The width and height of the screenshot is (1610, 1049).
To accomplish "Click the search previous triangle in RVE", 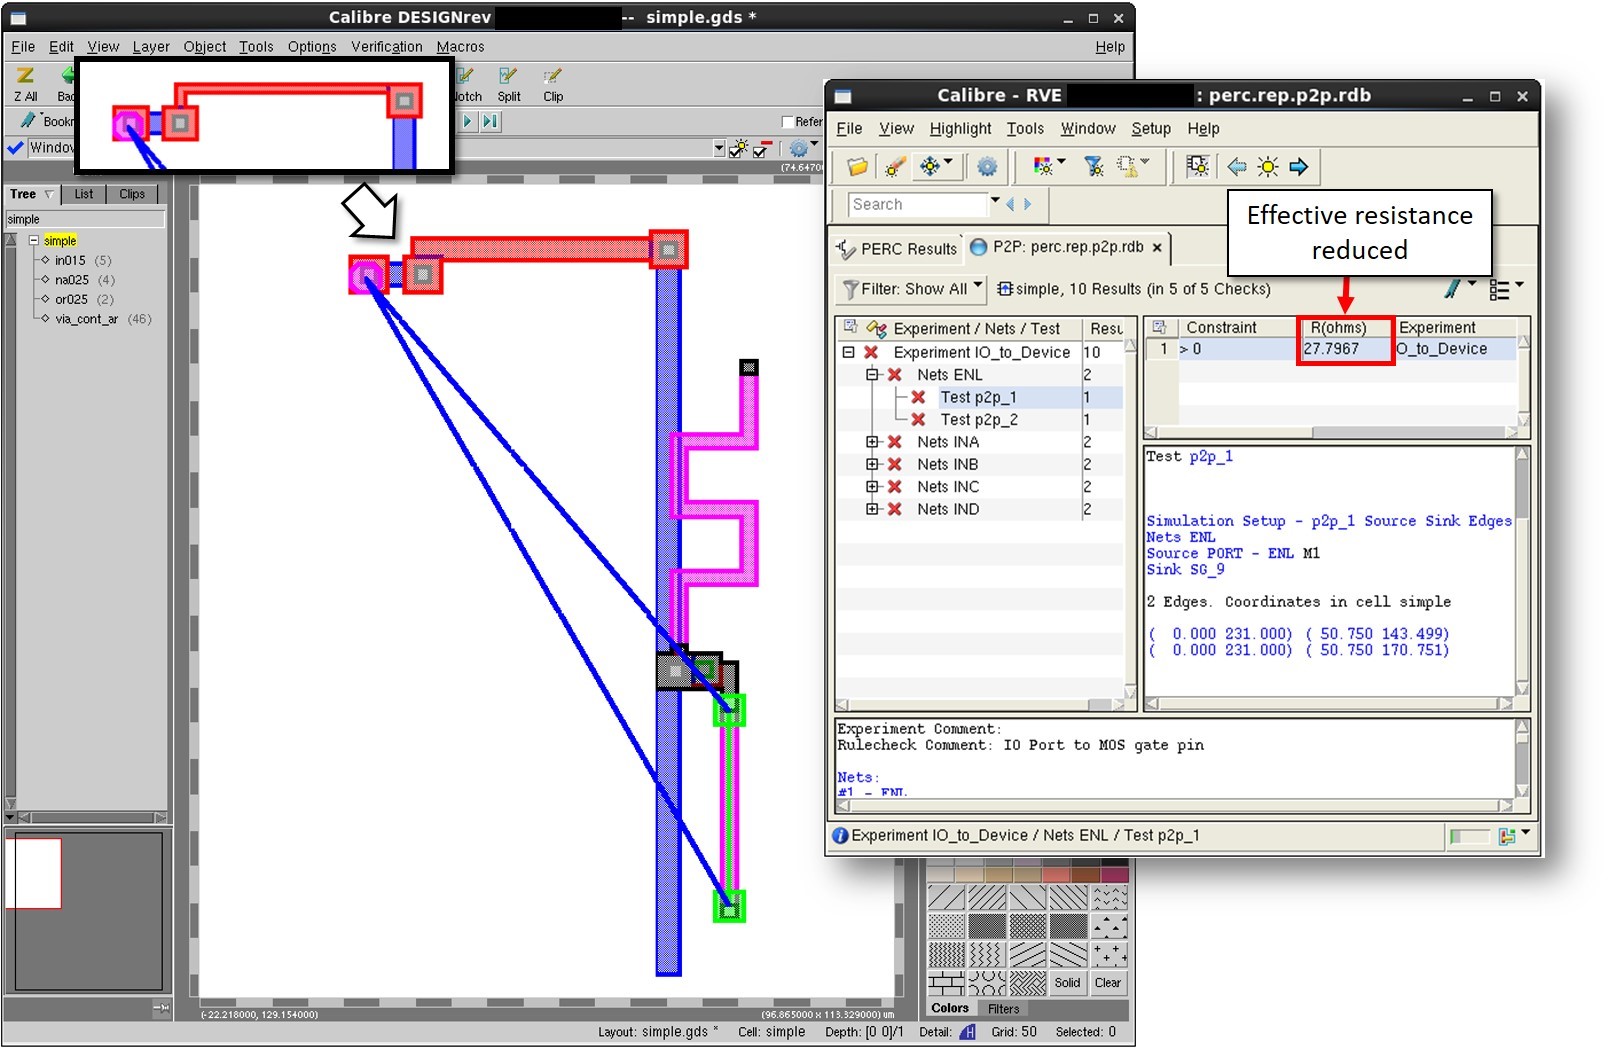I will (1010, 204).
